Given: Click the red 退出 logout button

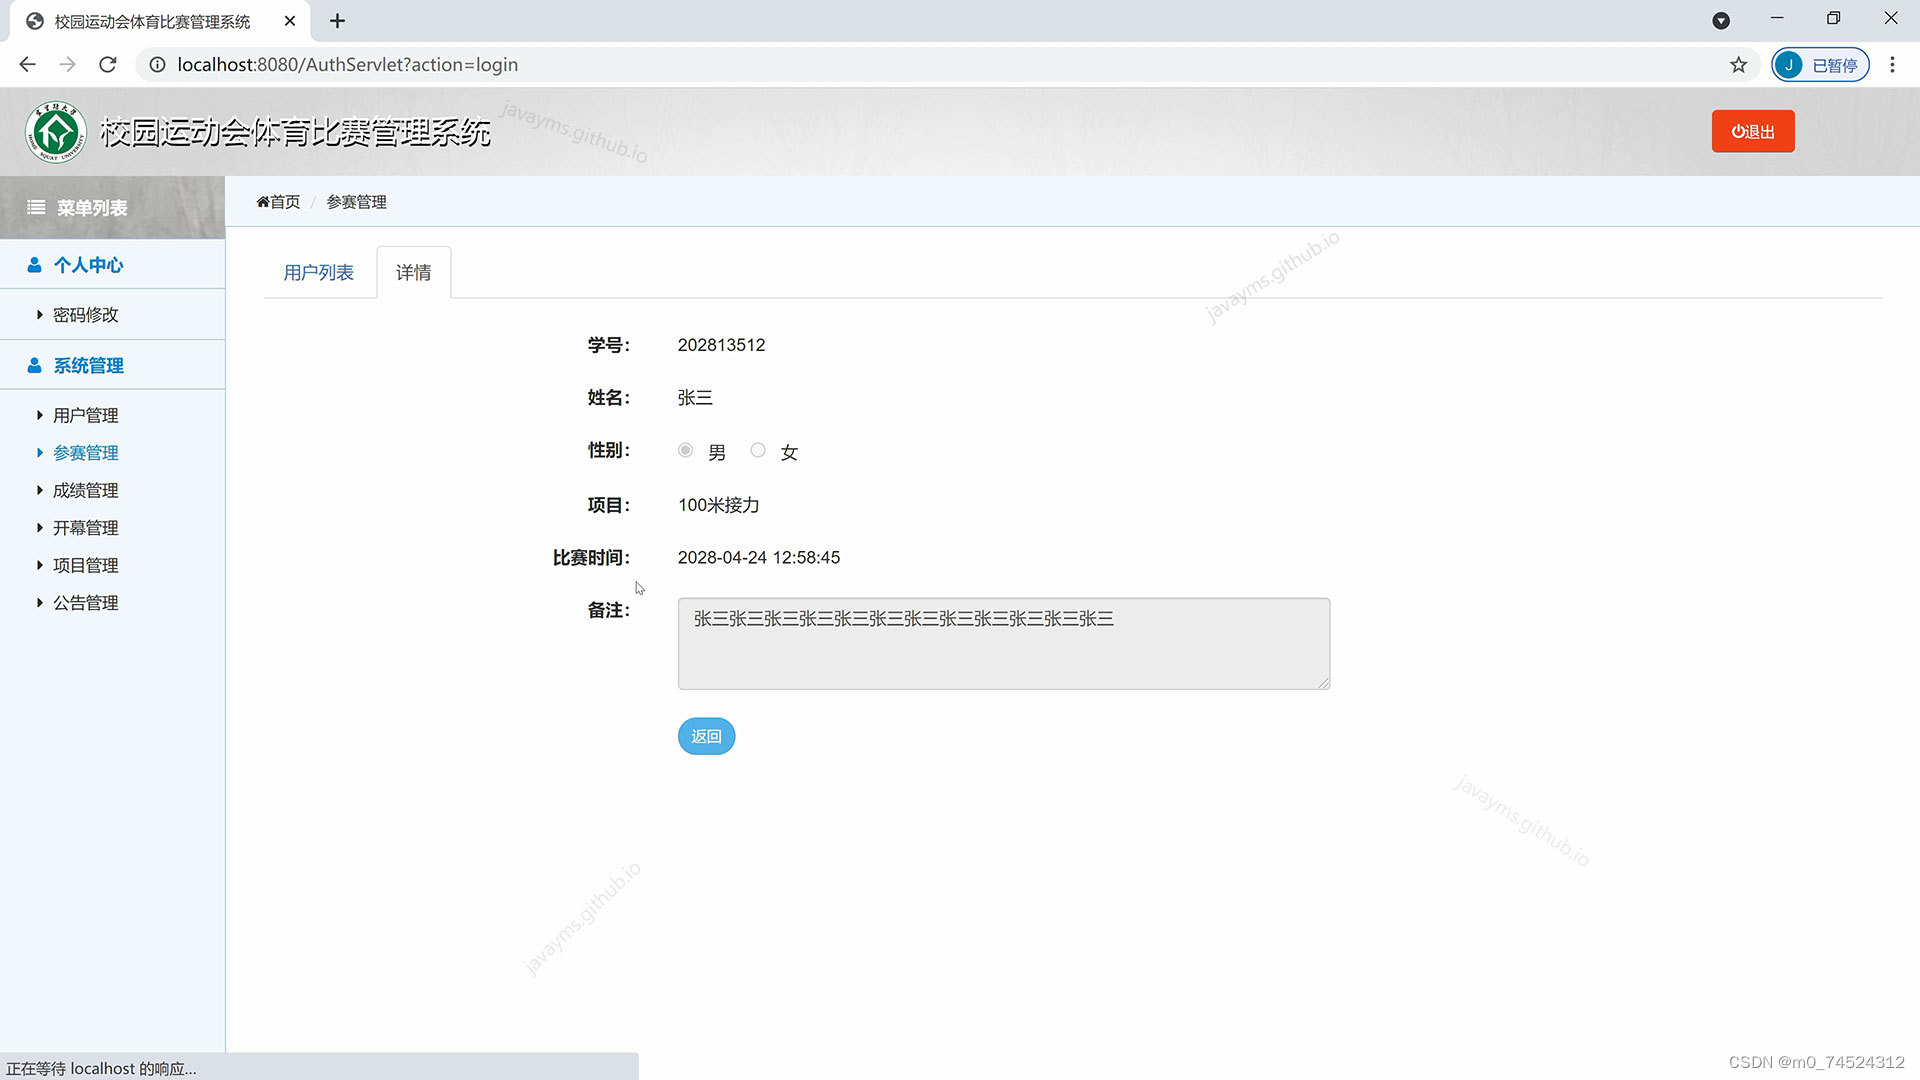Looking at the screenshot, I should (x=1752, y=131).
